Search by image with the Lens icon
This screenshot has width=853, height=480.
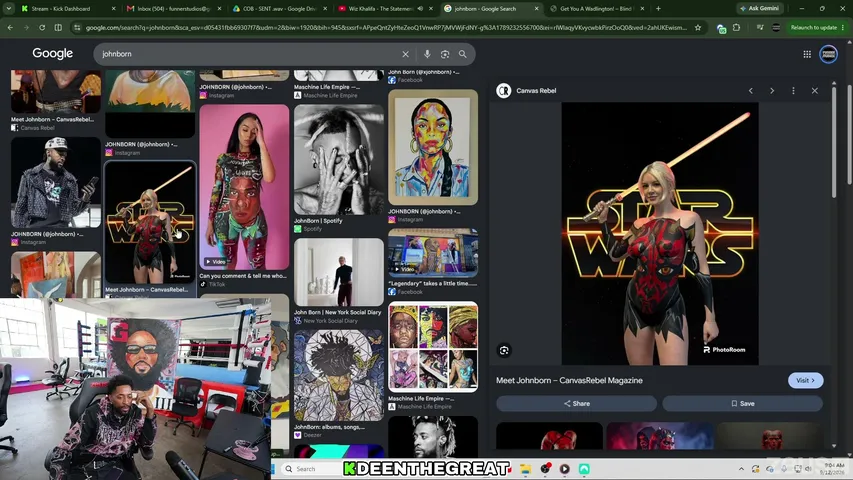pos(445,54)
